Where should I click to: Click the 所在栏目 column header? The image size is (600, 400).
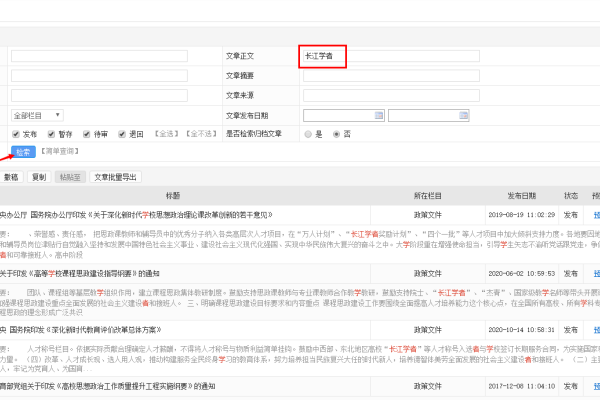tap(427, 196)
